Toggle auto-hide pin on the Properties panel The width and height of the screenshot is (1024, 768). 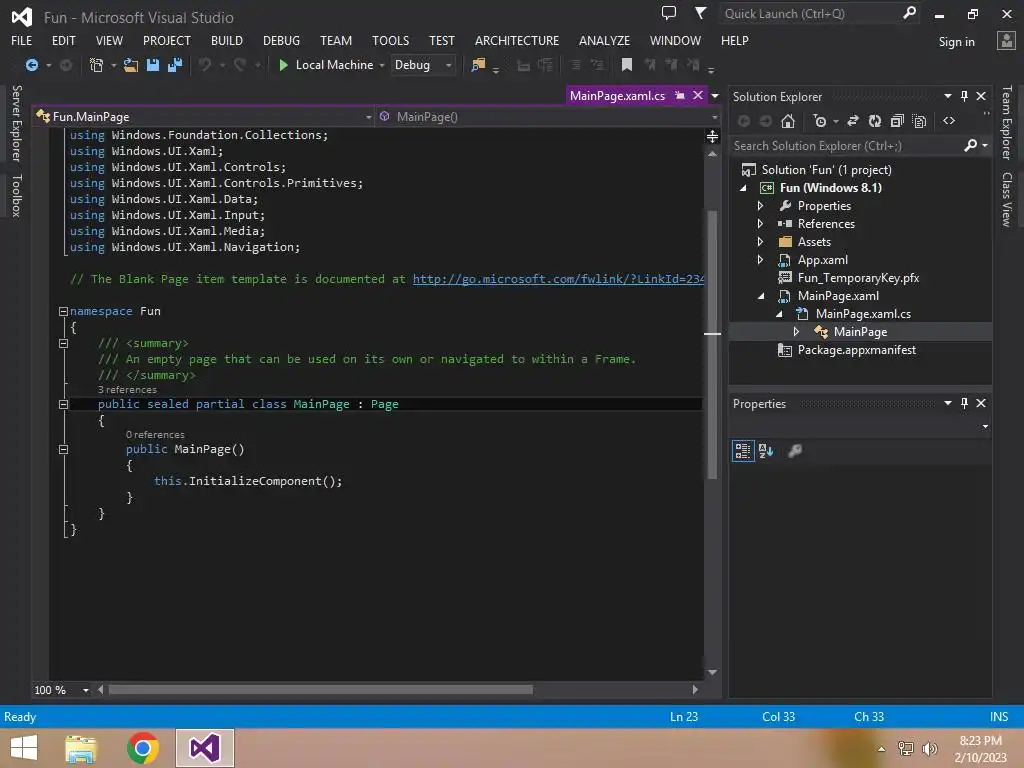point(965,403)
